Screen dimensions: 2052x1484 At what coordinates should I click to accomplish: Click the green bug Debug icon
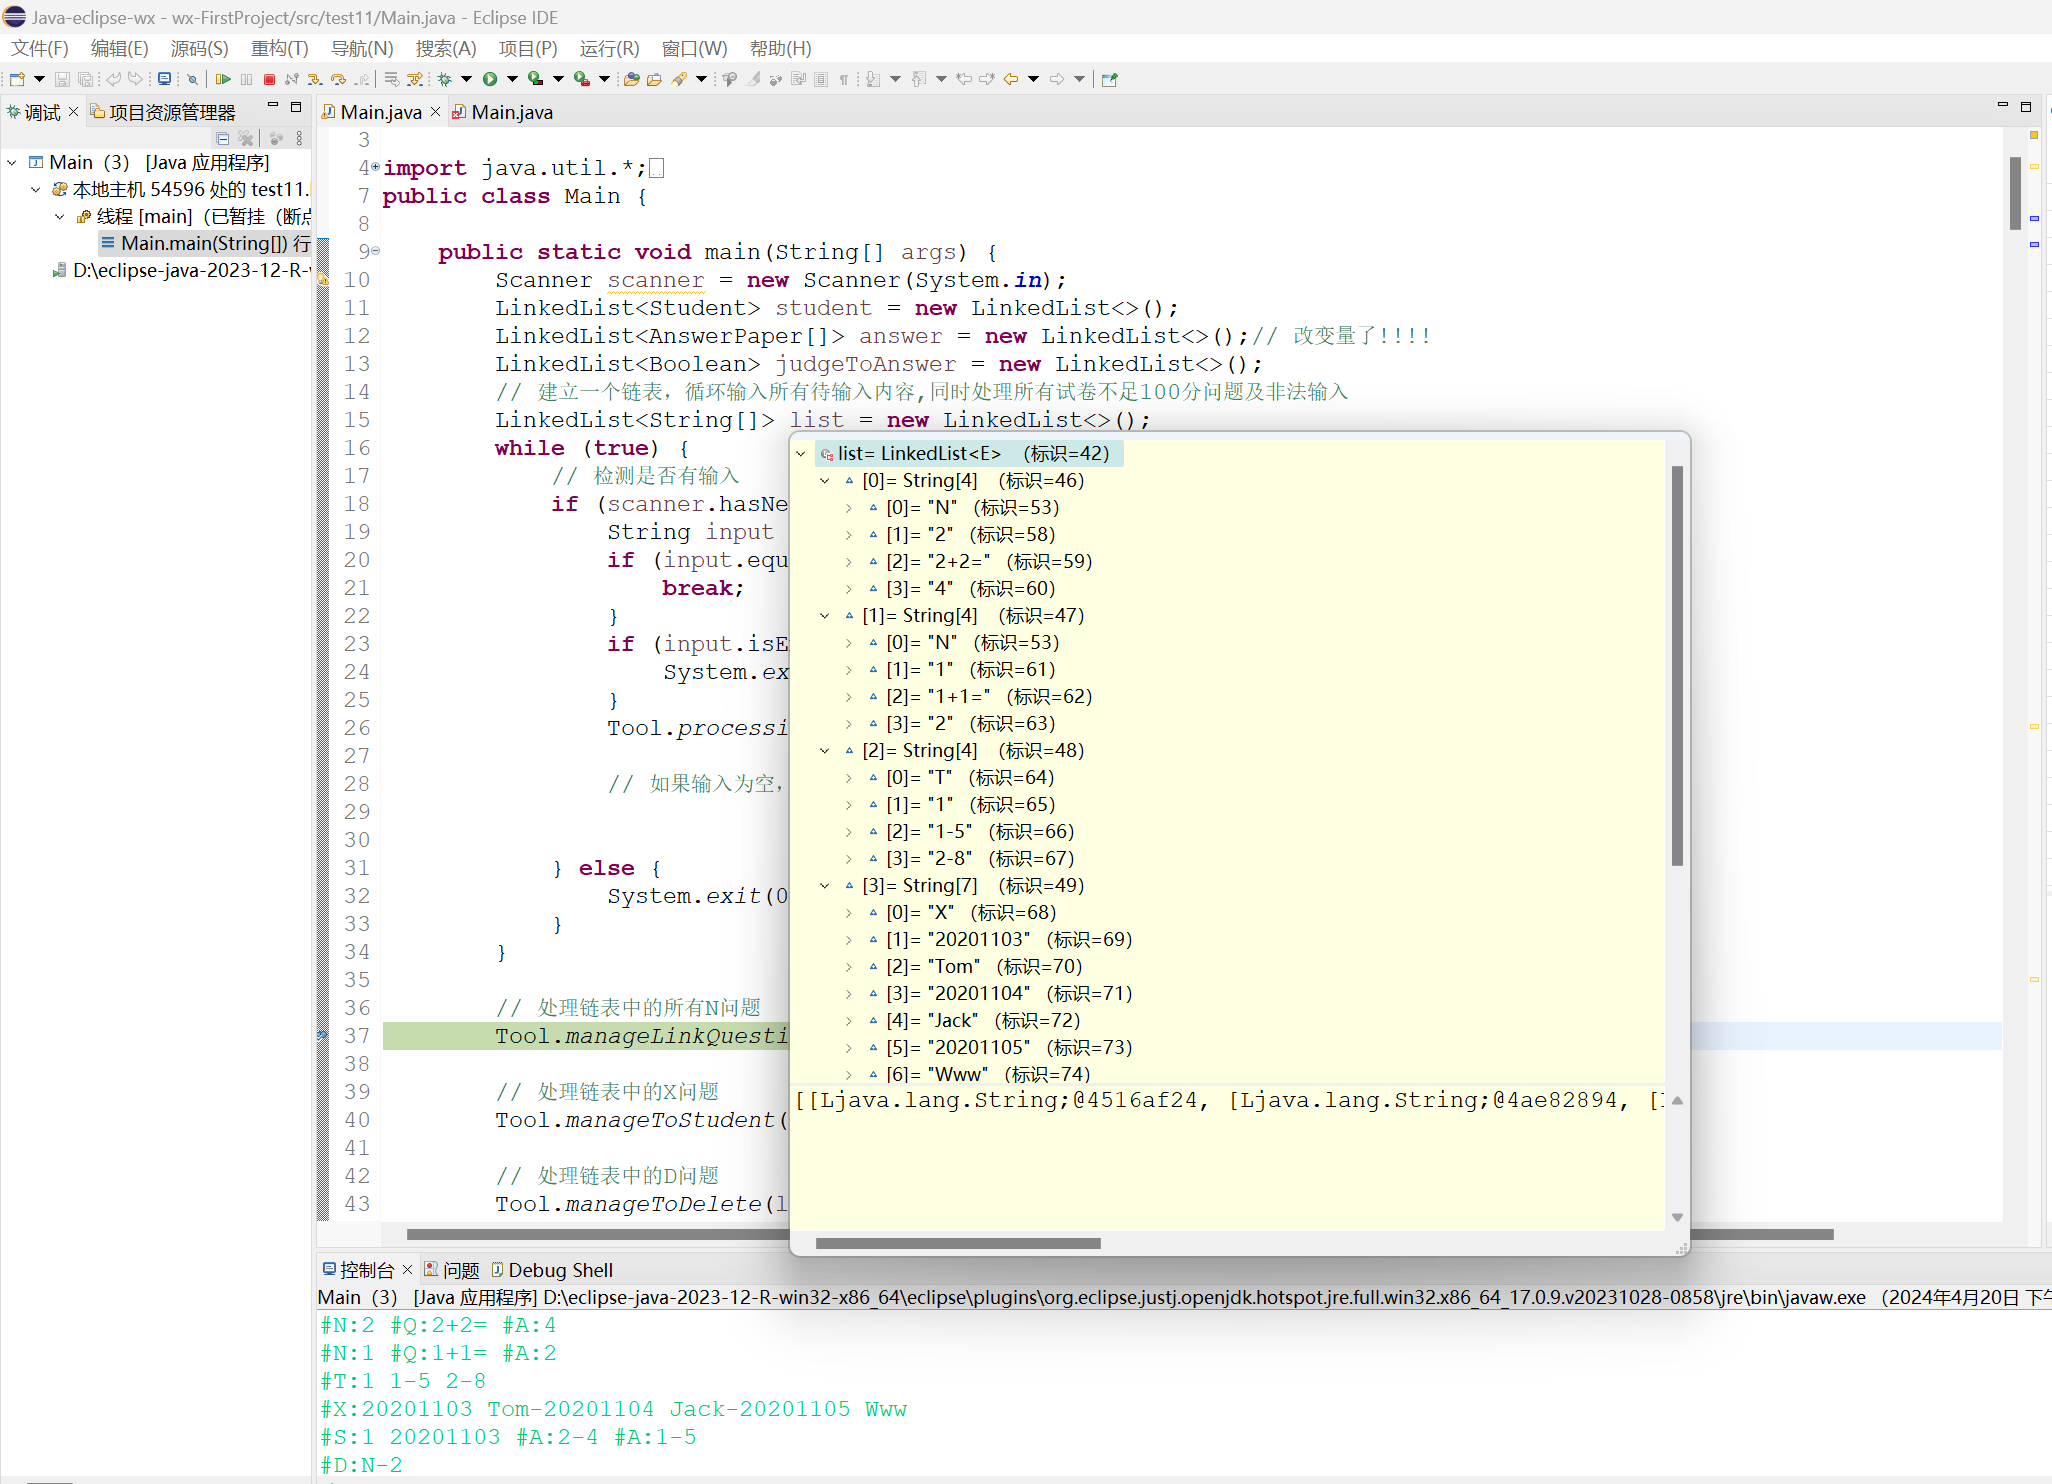point(444,79)
